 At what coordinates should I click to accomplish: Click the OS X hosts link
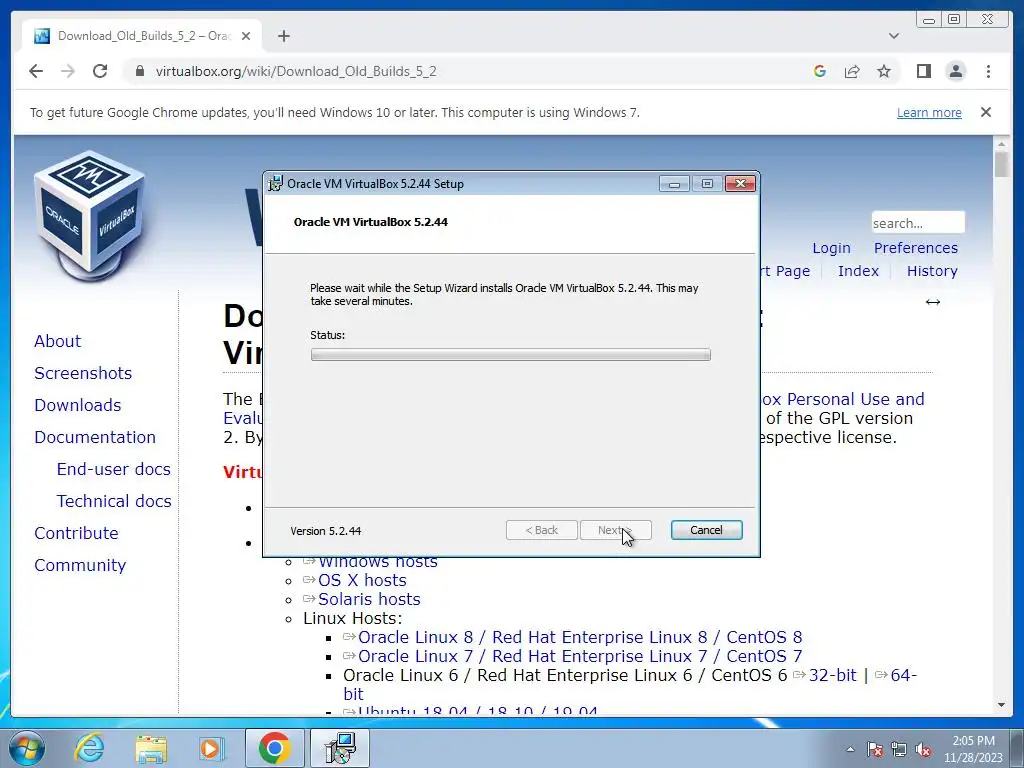point(362,581)
